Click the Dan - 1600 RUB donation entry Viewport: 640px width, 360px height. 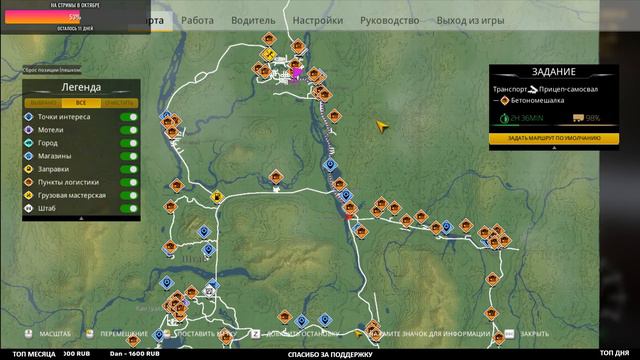(135, 354)
